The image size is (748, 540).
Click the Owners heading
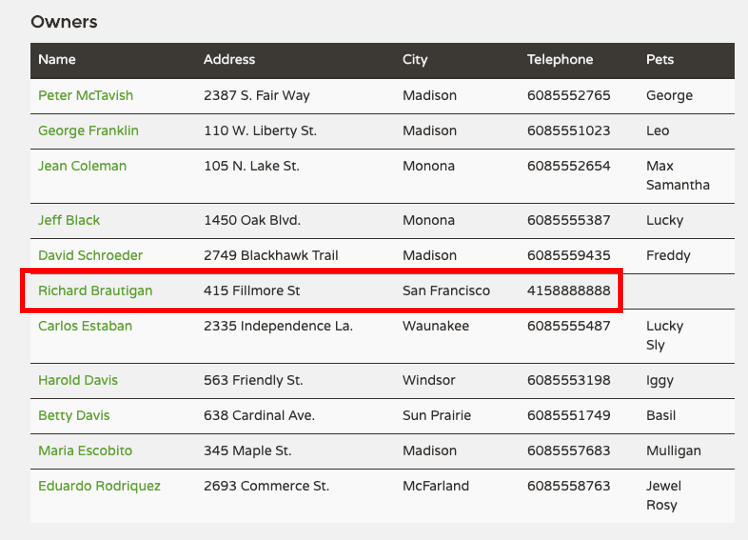click(64, 22)
